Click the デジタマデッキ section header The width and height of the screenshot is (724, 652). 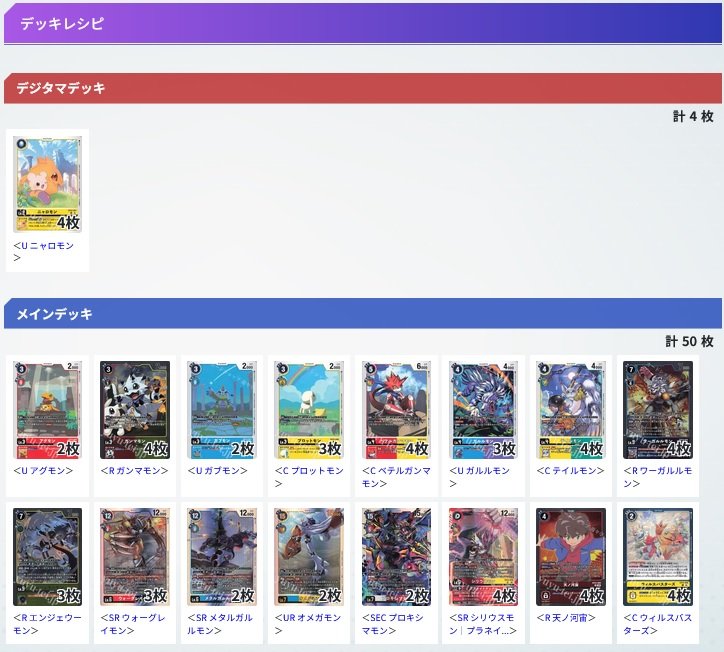tap(363, 88)
